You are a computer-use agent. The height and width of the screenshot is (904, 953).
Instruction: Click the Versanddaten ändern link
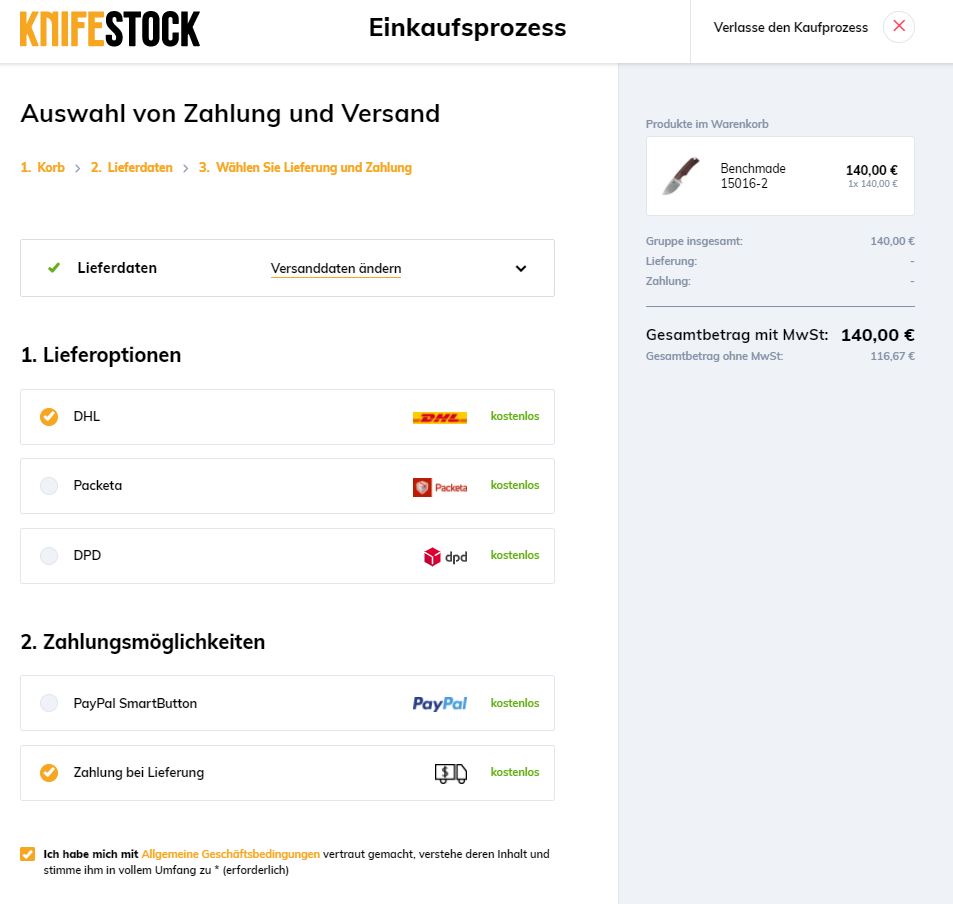[336, 269]
